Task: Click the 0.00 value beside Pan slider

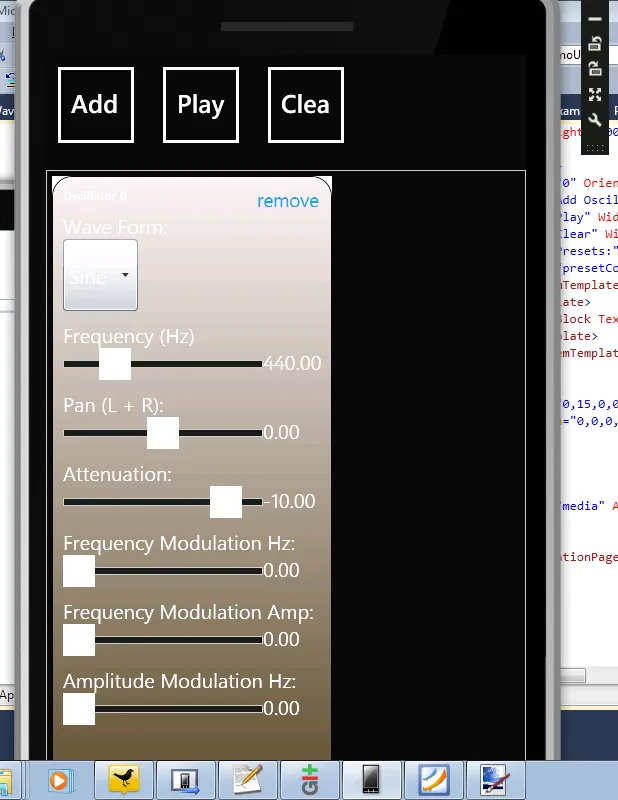Action: click(x=281, y=432)
